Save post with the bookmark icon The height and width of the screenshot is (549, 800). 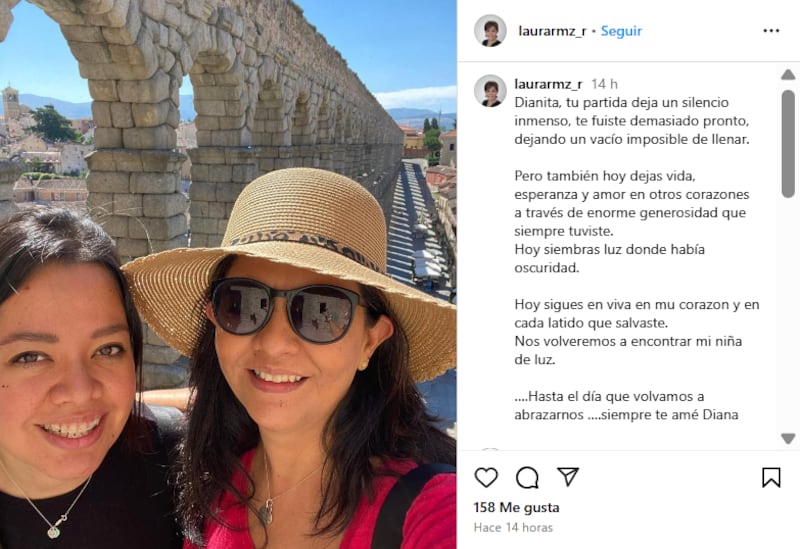pyautogui.click(x=771, y=478)
